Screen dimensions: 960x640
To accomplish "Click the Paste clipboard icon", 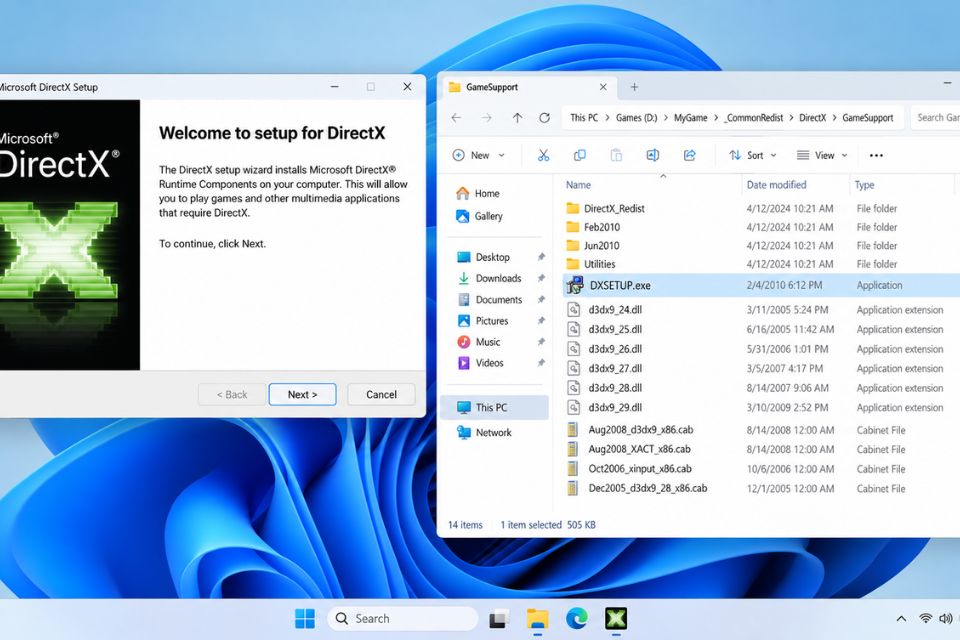I will tap(616, 156).
